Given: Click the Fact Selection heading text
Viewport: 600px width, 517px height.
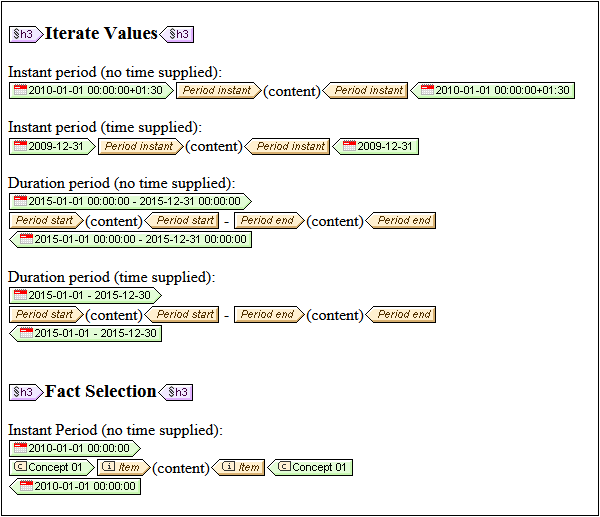Looking at the screenshot, I should tap(100, 391).
